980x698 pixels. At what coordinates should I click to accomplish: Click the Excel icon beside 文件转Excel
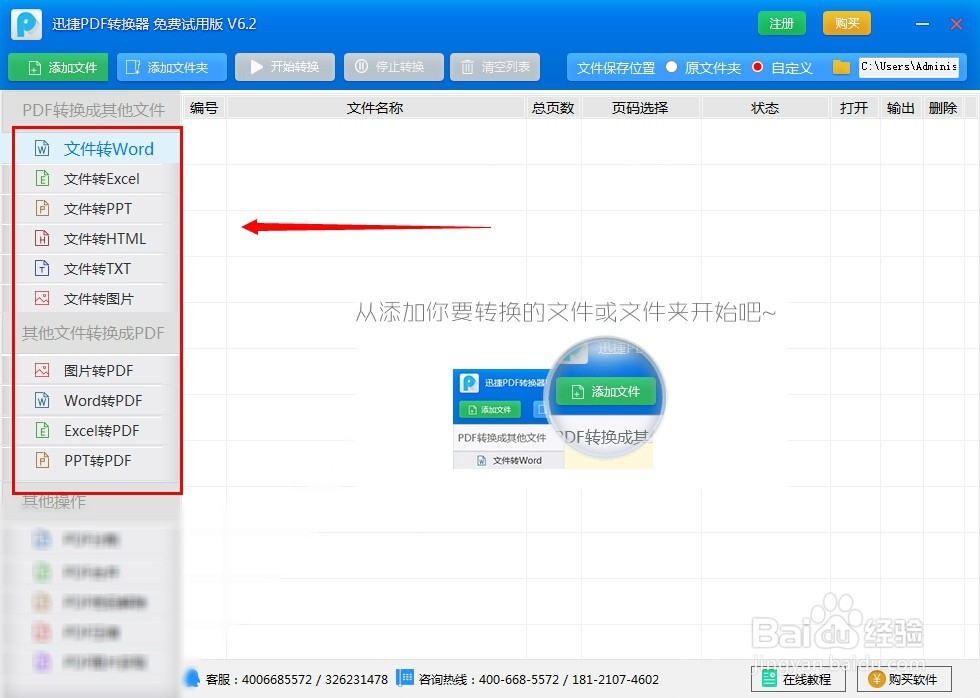[41, 178]
